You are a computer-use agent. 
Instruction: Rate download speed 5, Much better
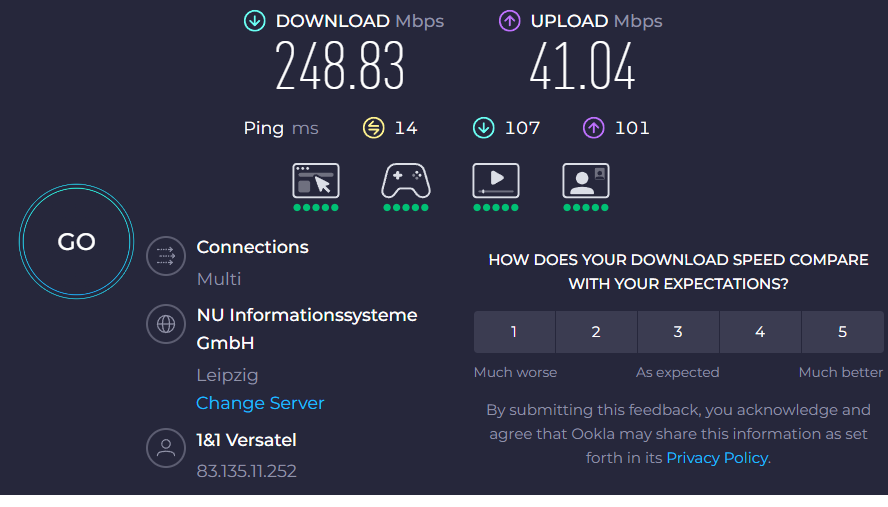click(x=842, y=332)
